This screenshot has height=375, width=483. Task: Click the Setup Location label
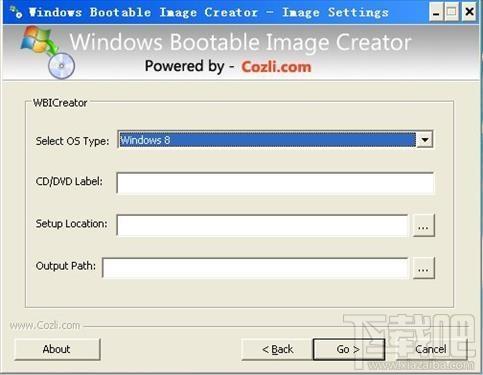72,224
